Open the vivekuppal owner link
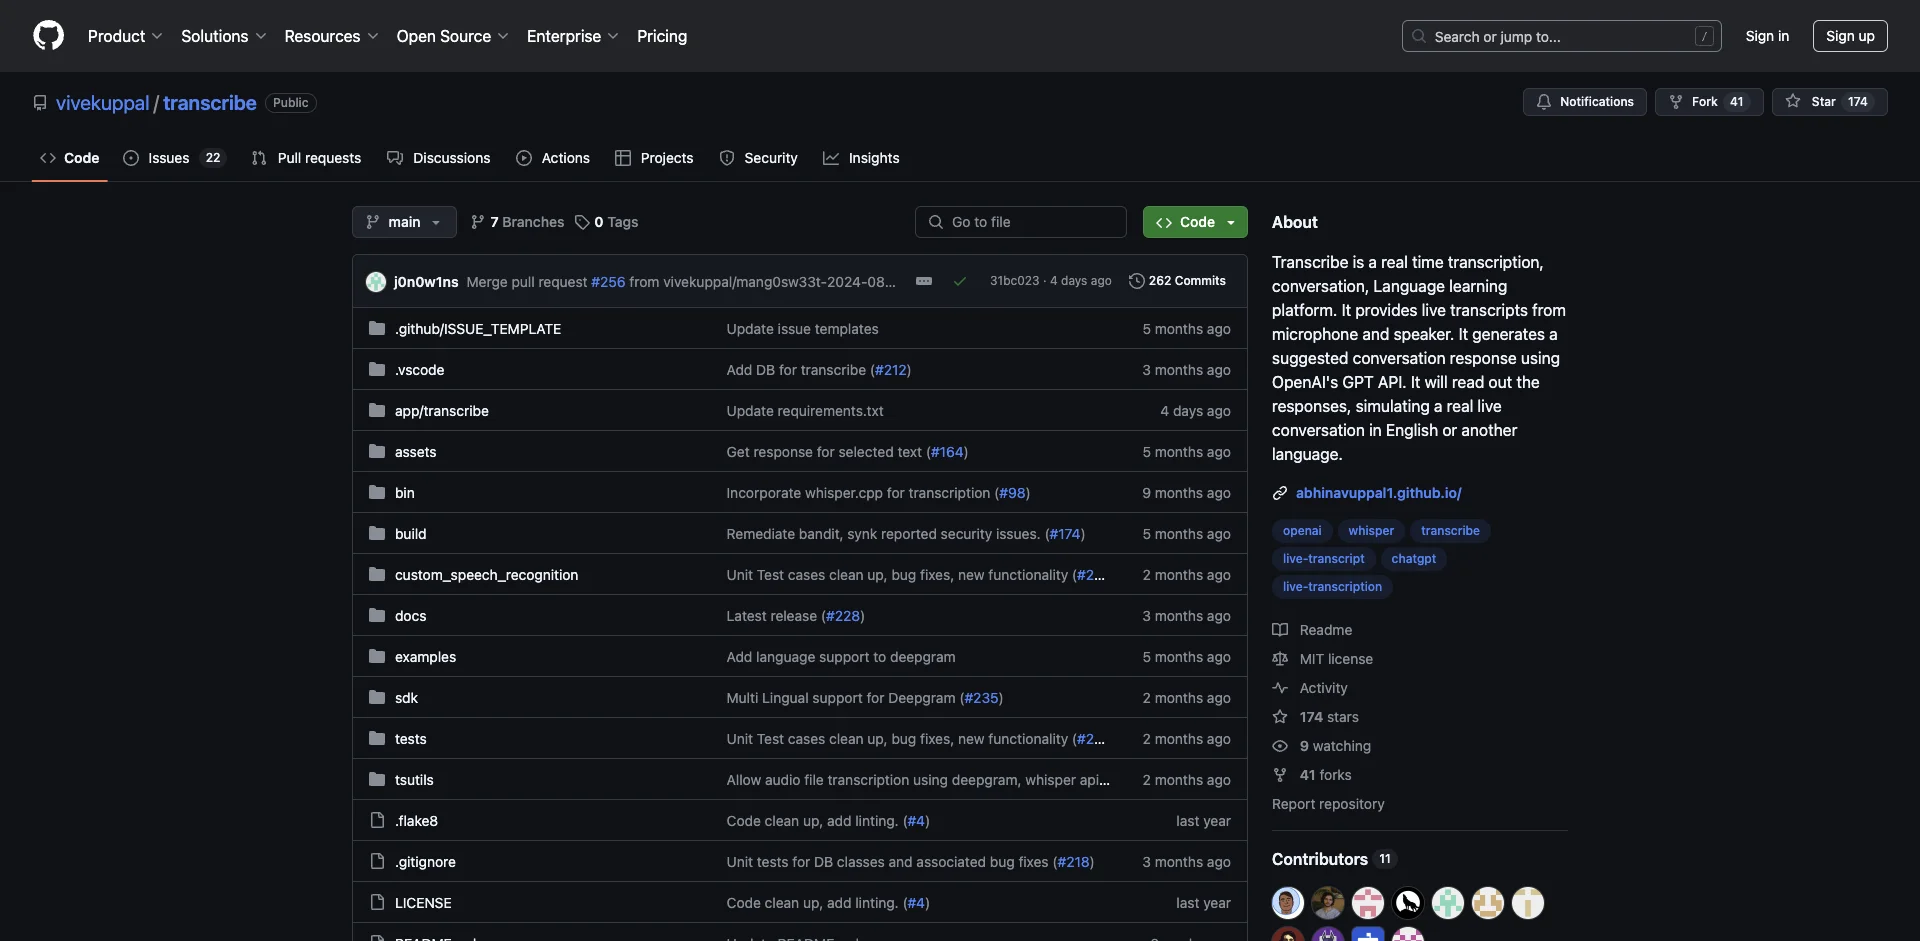This screenshot has height=941, width=1920. point(102,103)
